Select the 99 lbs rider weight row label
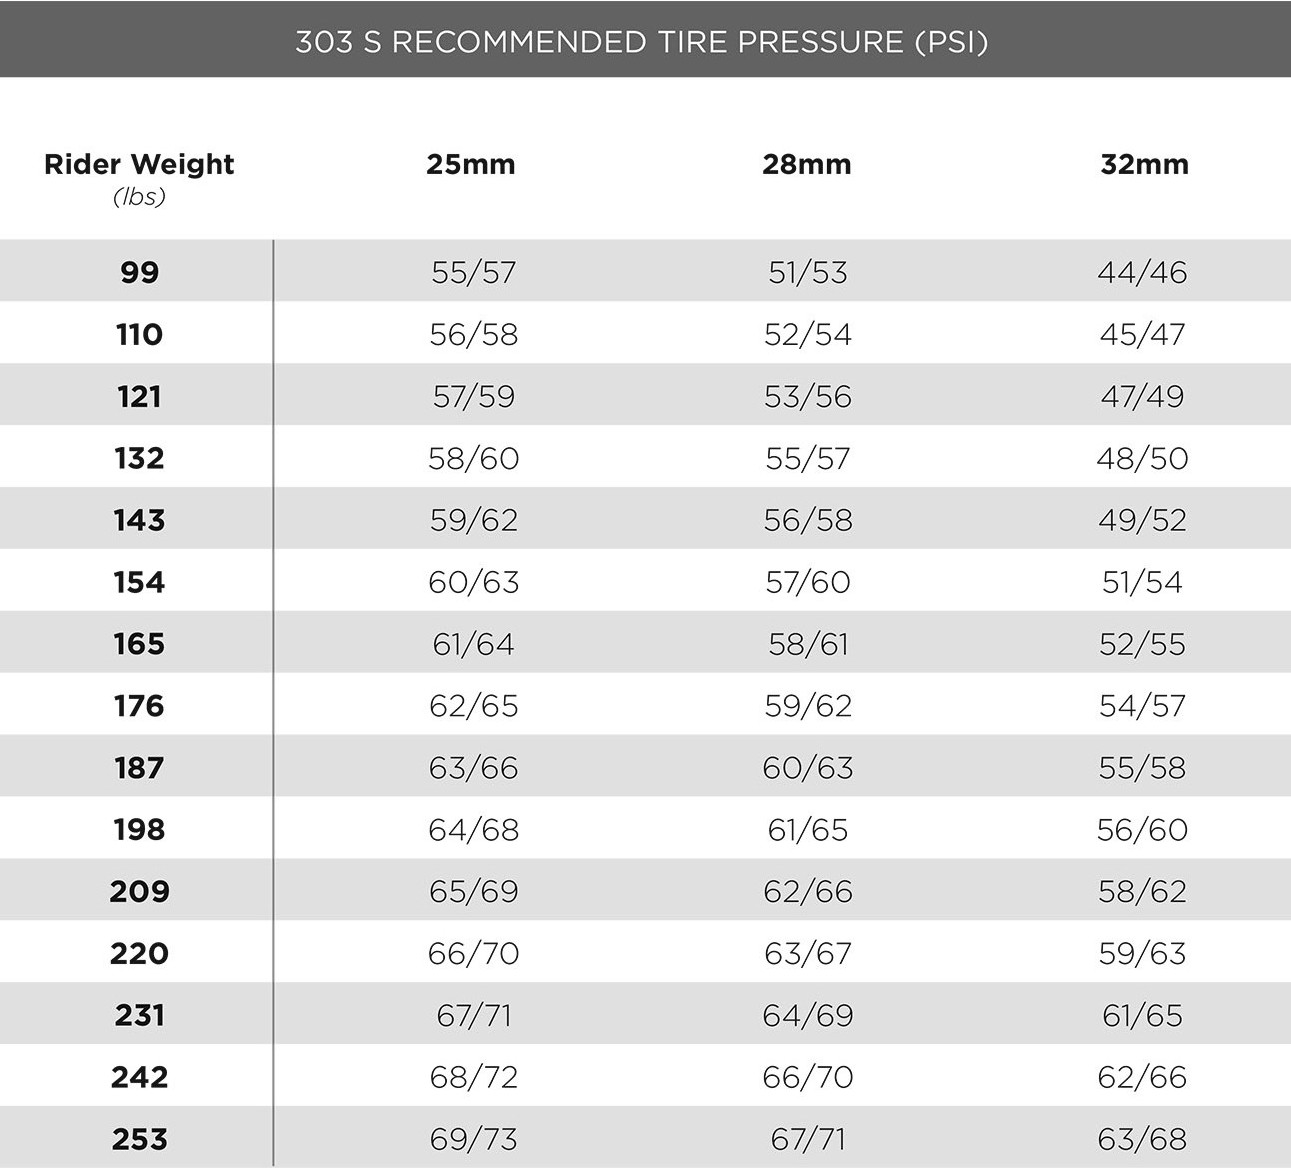Viewport: 1291px width, 1168px height. coord(139,272)
